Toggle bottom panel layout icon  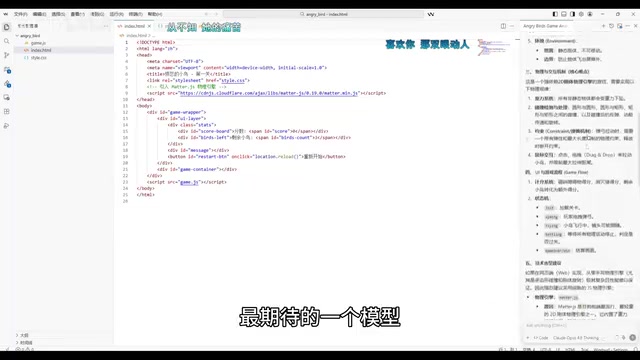click(564, 14)
